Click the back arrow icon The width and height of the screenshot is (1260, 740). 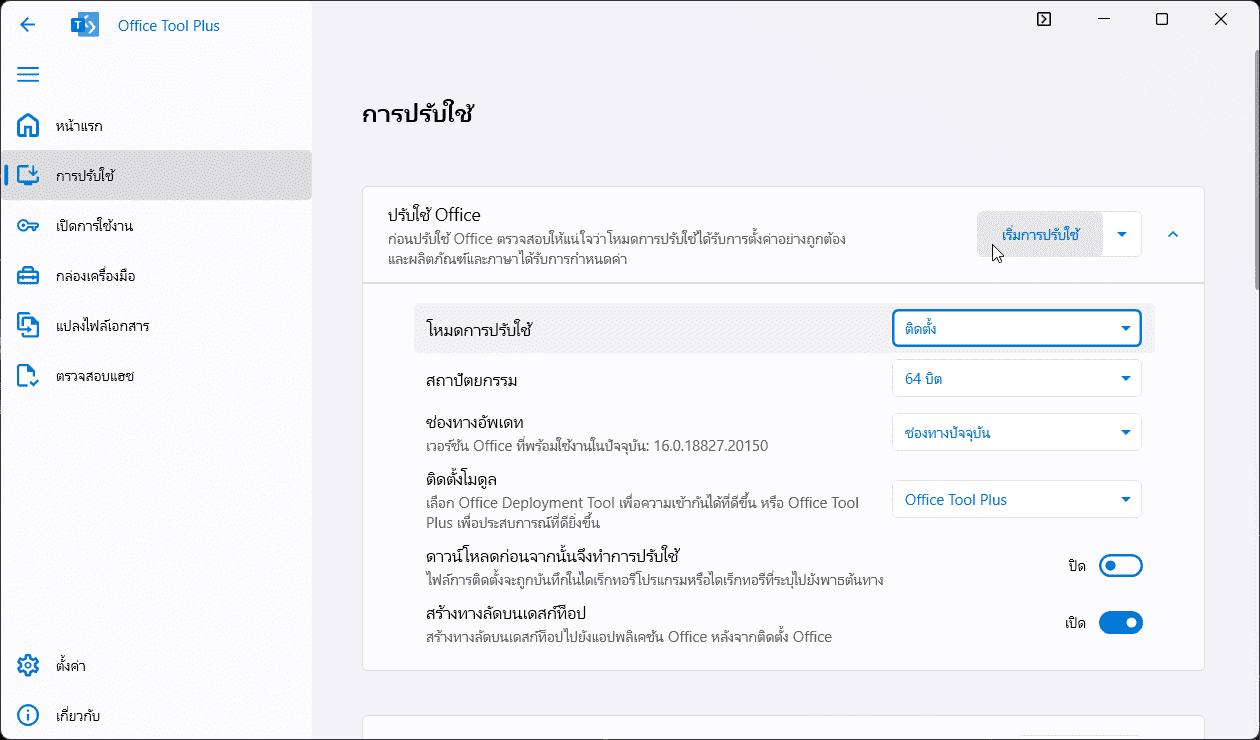(x=28, y=25)
